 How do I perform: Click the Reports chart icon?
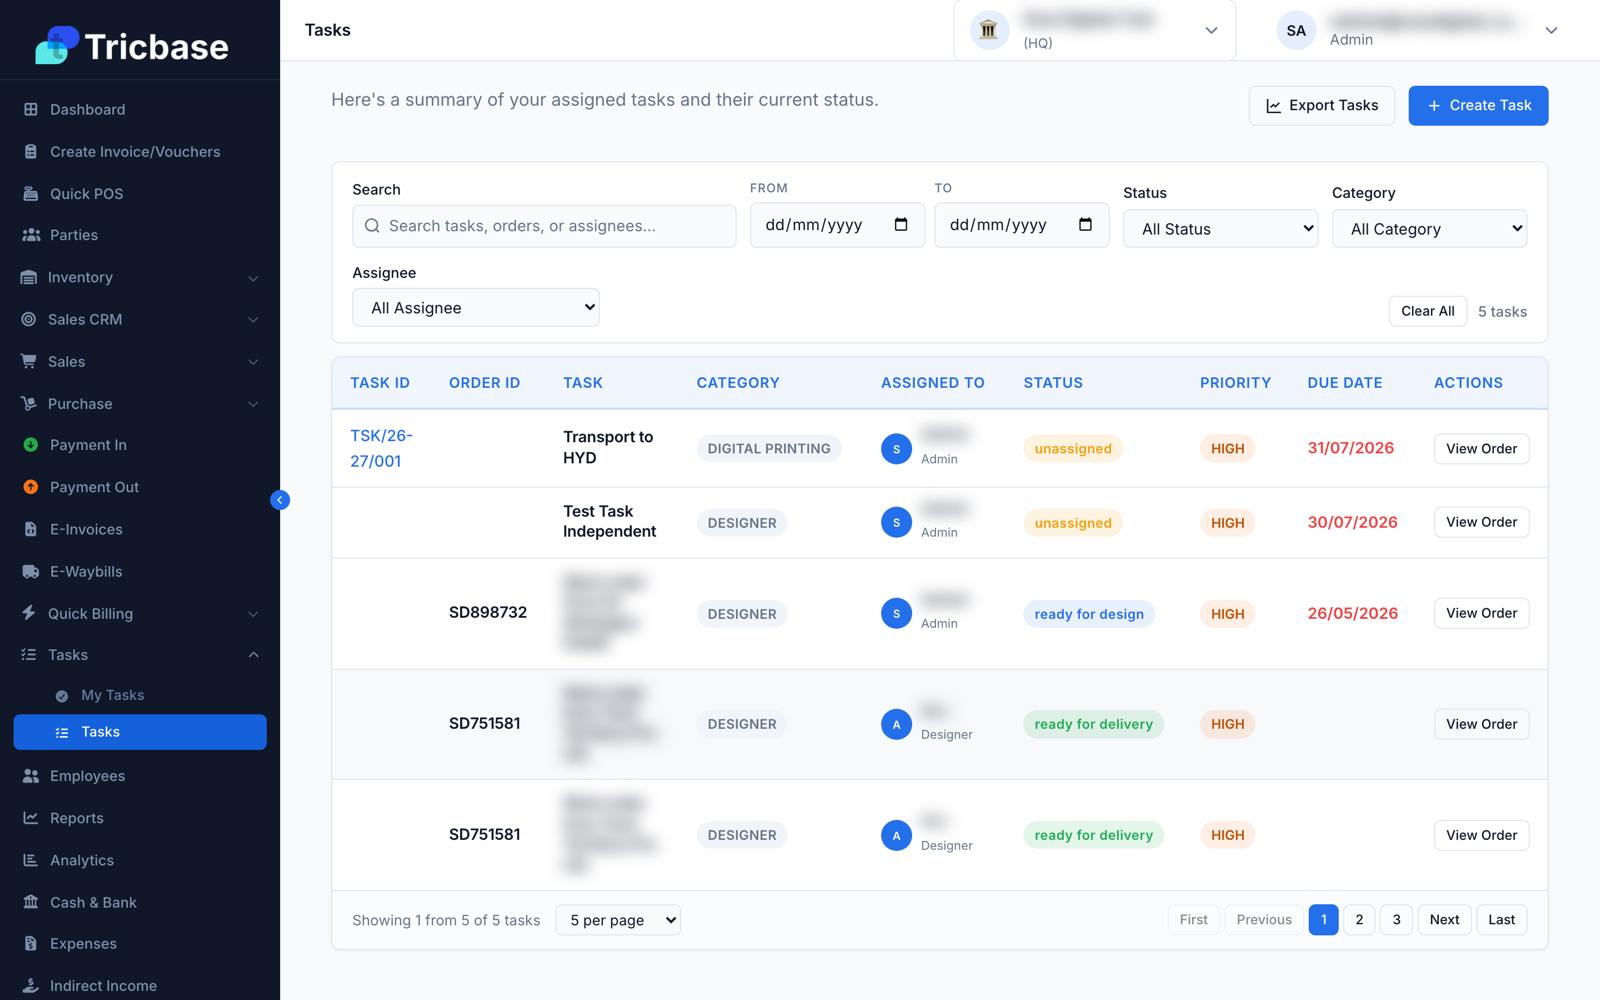pyautogui.click(x=31, y=818)
